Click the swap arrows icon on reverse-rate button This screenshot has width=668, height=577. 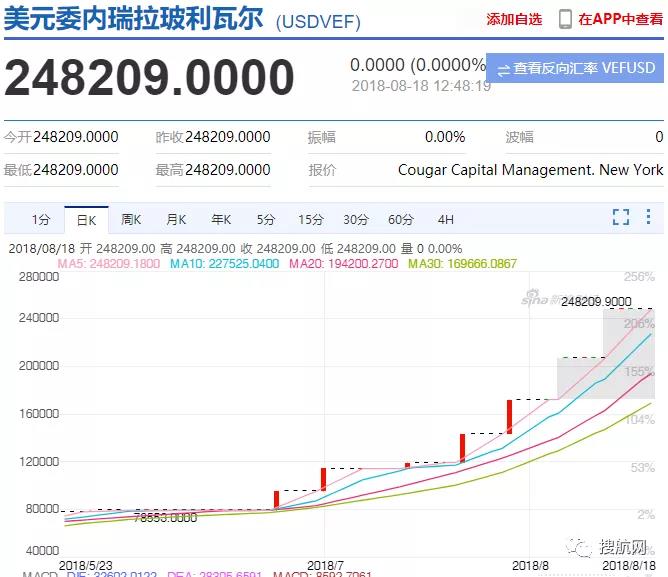point(500,69)
